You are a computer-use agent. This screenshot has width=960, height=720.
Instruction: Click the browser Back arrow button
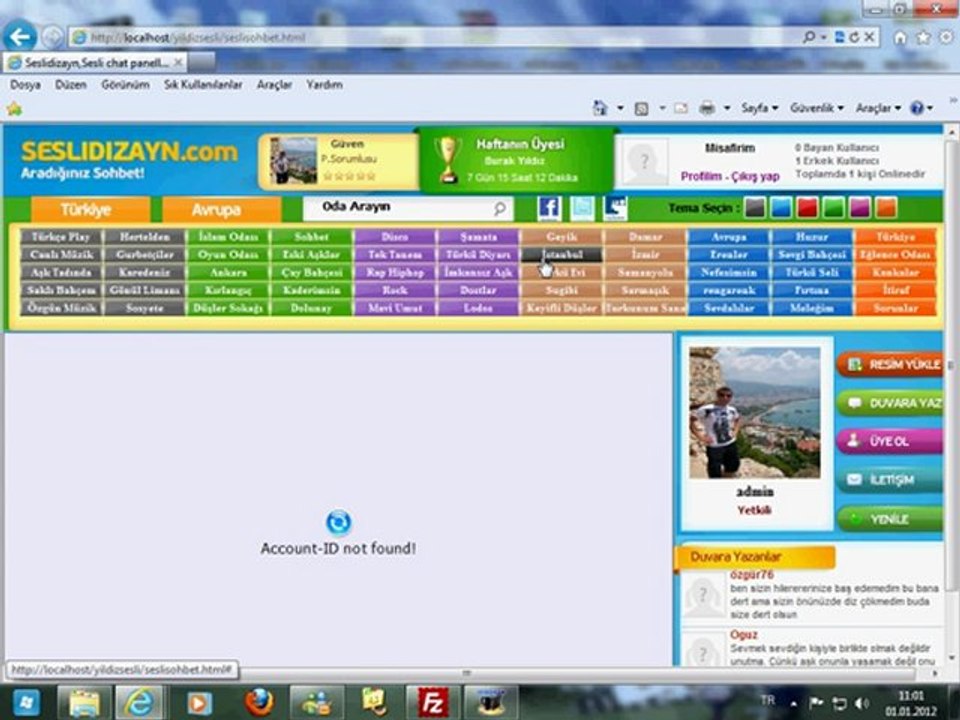20,37
